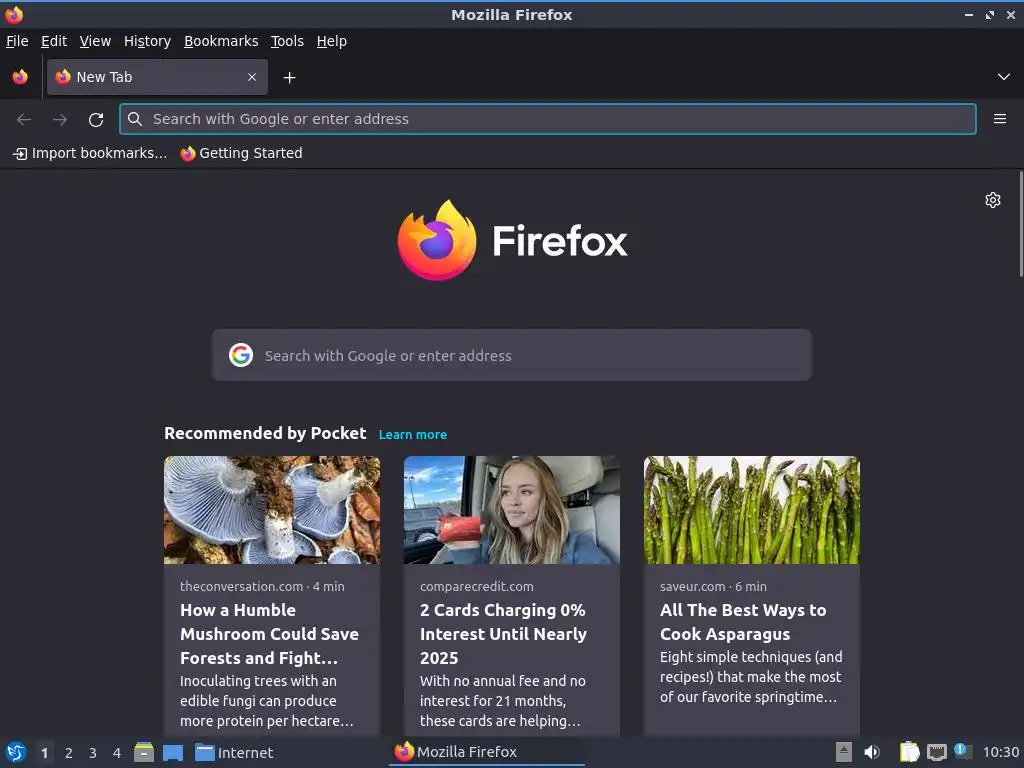Open the Bookmarks menu

click(x=221, y=41)
